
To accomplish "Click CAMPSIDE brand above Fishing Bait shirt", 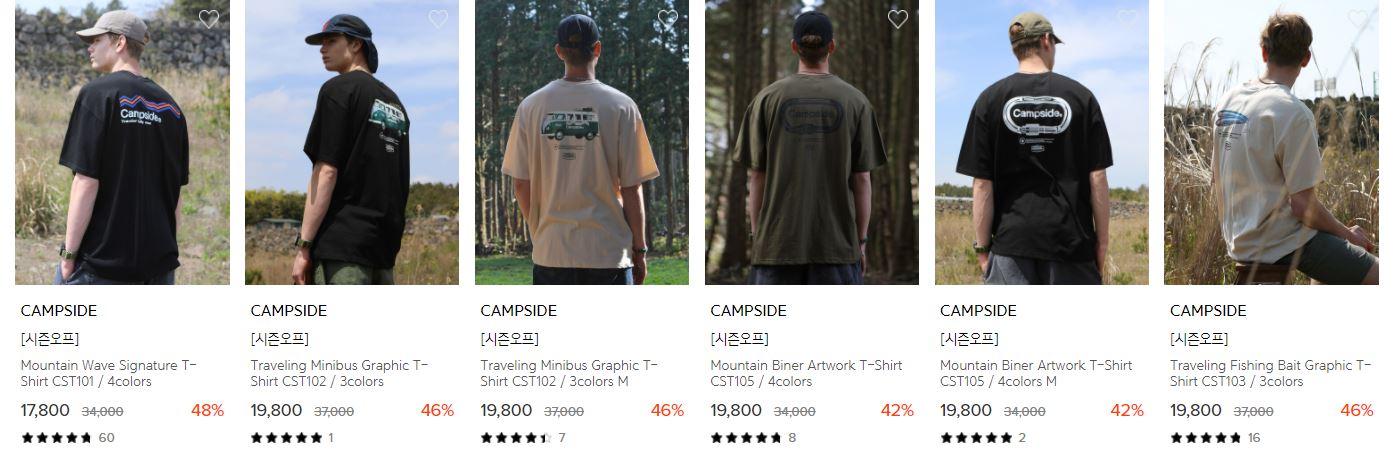I will pos(1208,311).
